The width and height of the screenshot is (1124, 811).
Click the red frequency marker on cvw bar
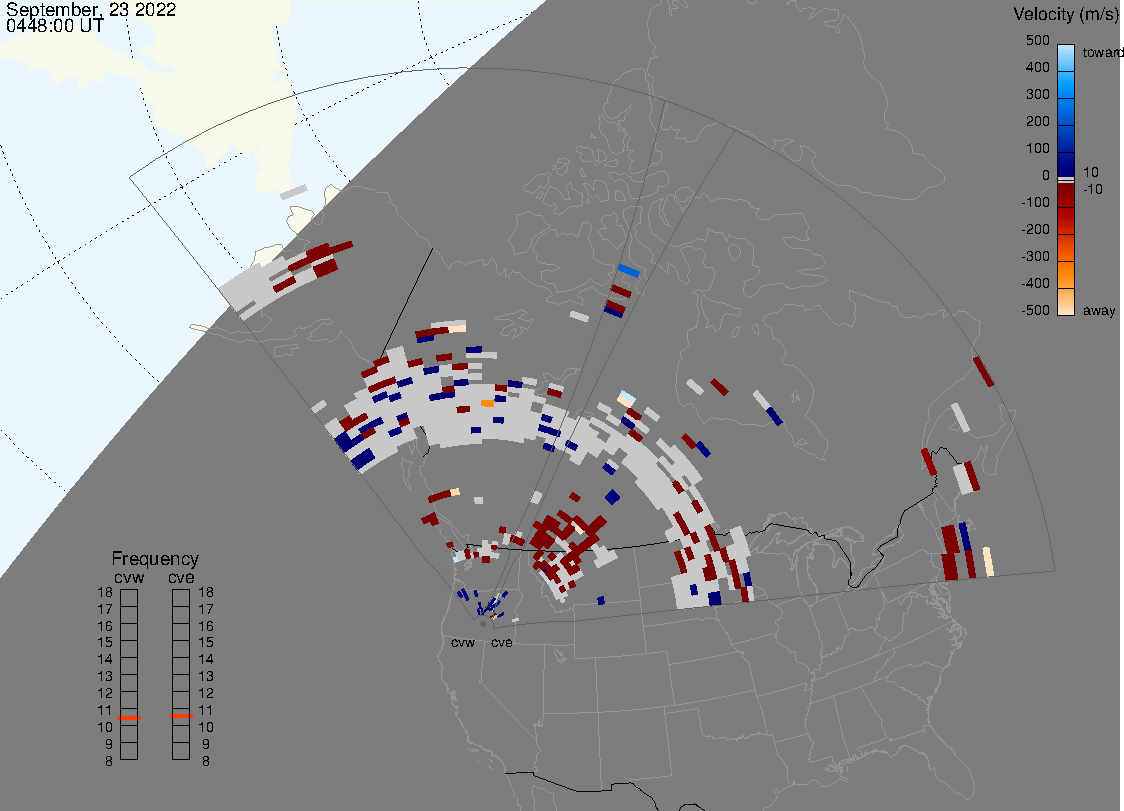[x=129, y=718]
